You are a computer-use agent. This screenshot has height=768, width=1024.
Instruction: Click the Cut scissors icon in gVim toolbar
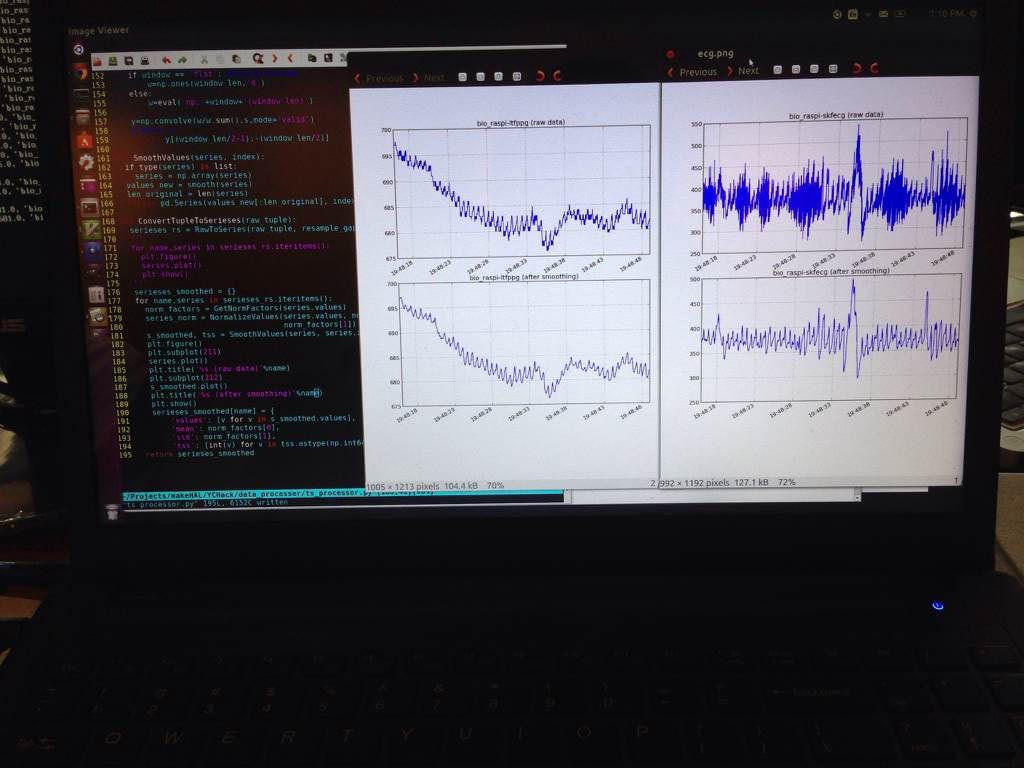[204, 59]
